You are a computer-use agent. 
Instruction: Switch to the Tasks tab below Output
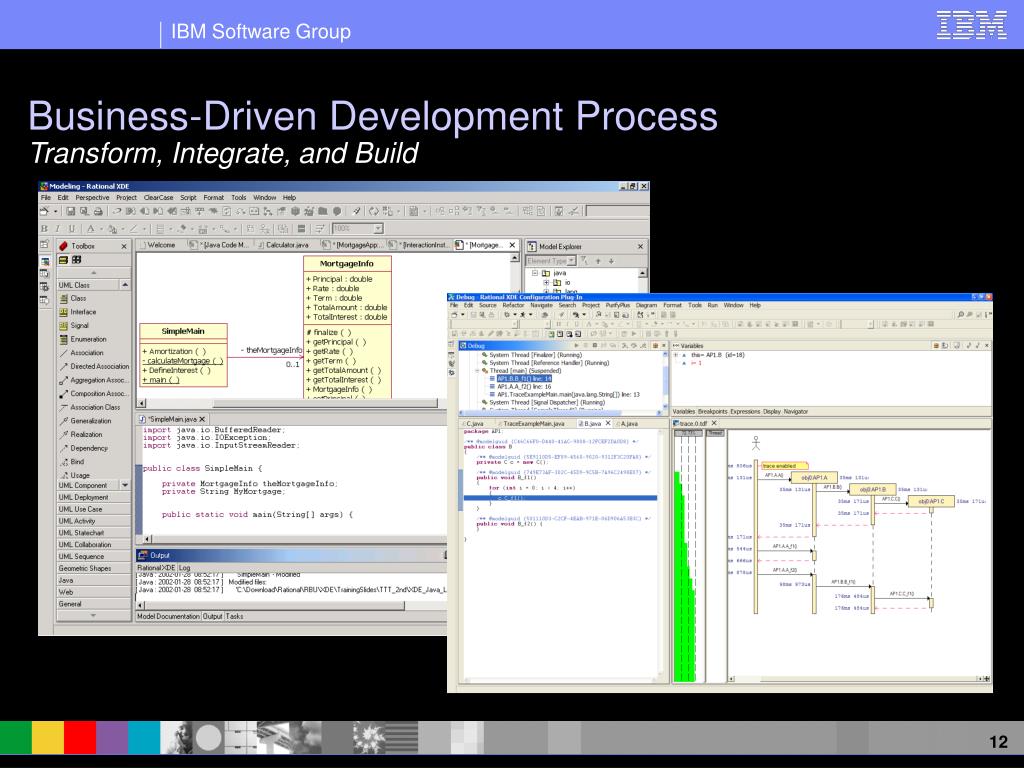pyautogui.click(x=234, y=616)
